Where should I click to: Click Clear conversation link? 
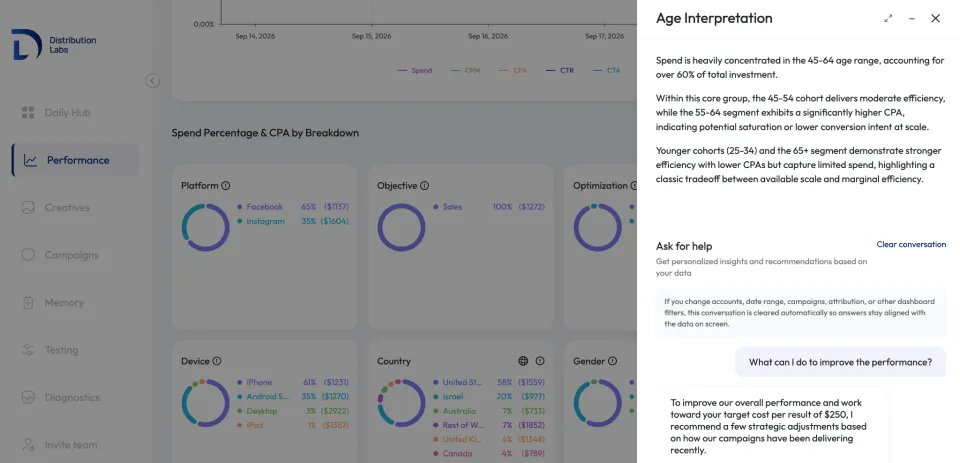911,244
